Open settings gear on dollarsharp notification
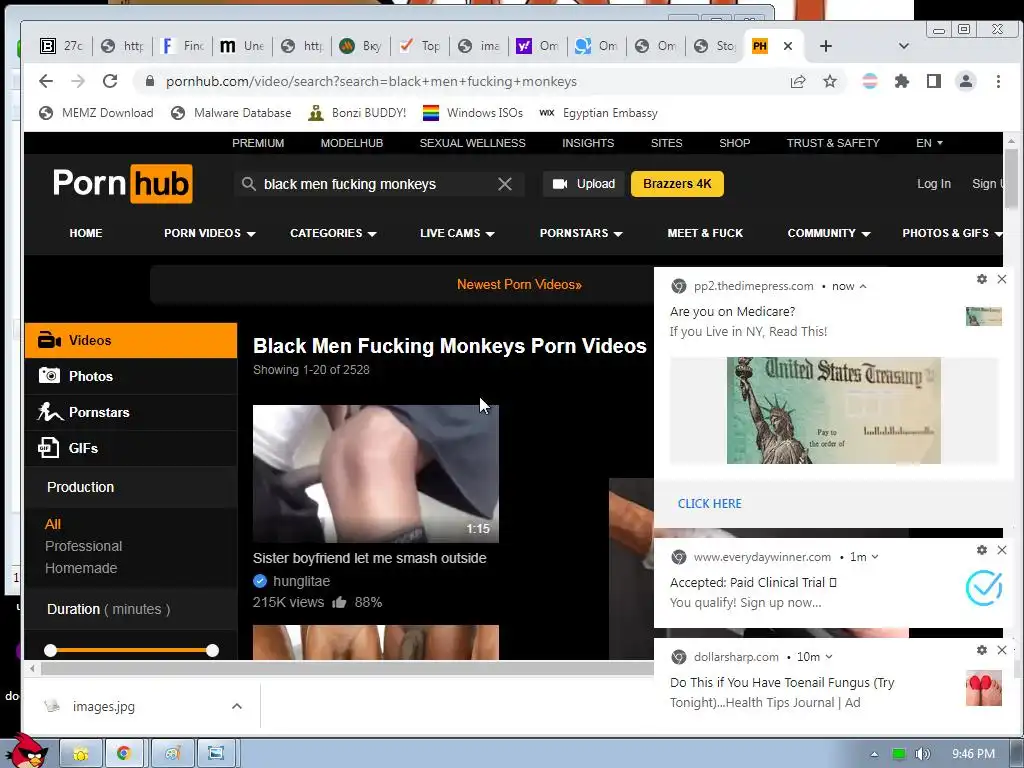Viewport: 1024px width, 768px height. point(982,650)
